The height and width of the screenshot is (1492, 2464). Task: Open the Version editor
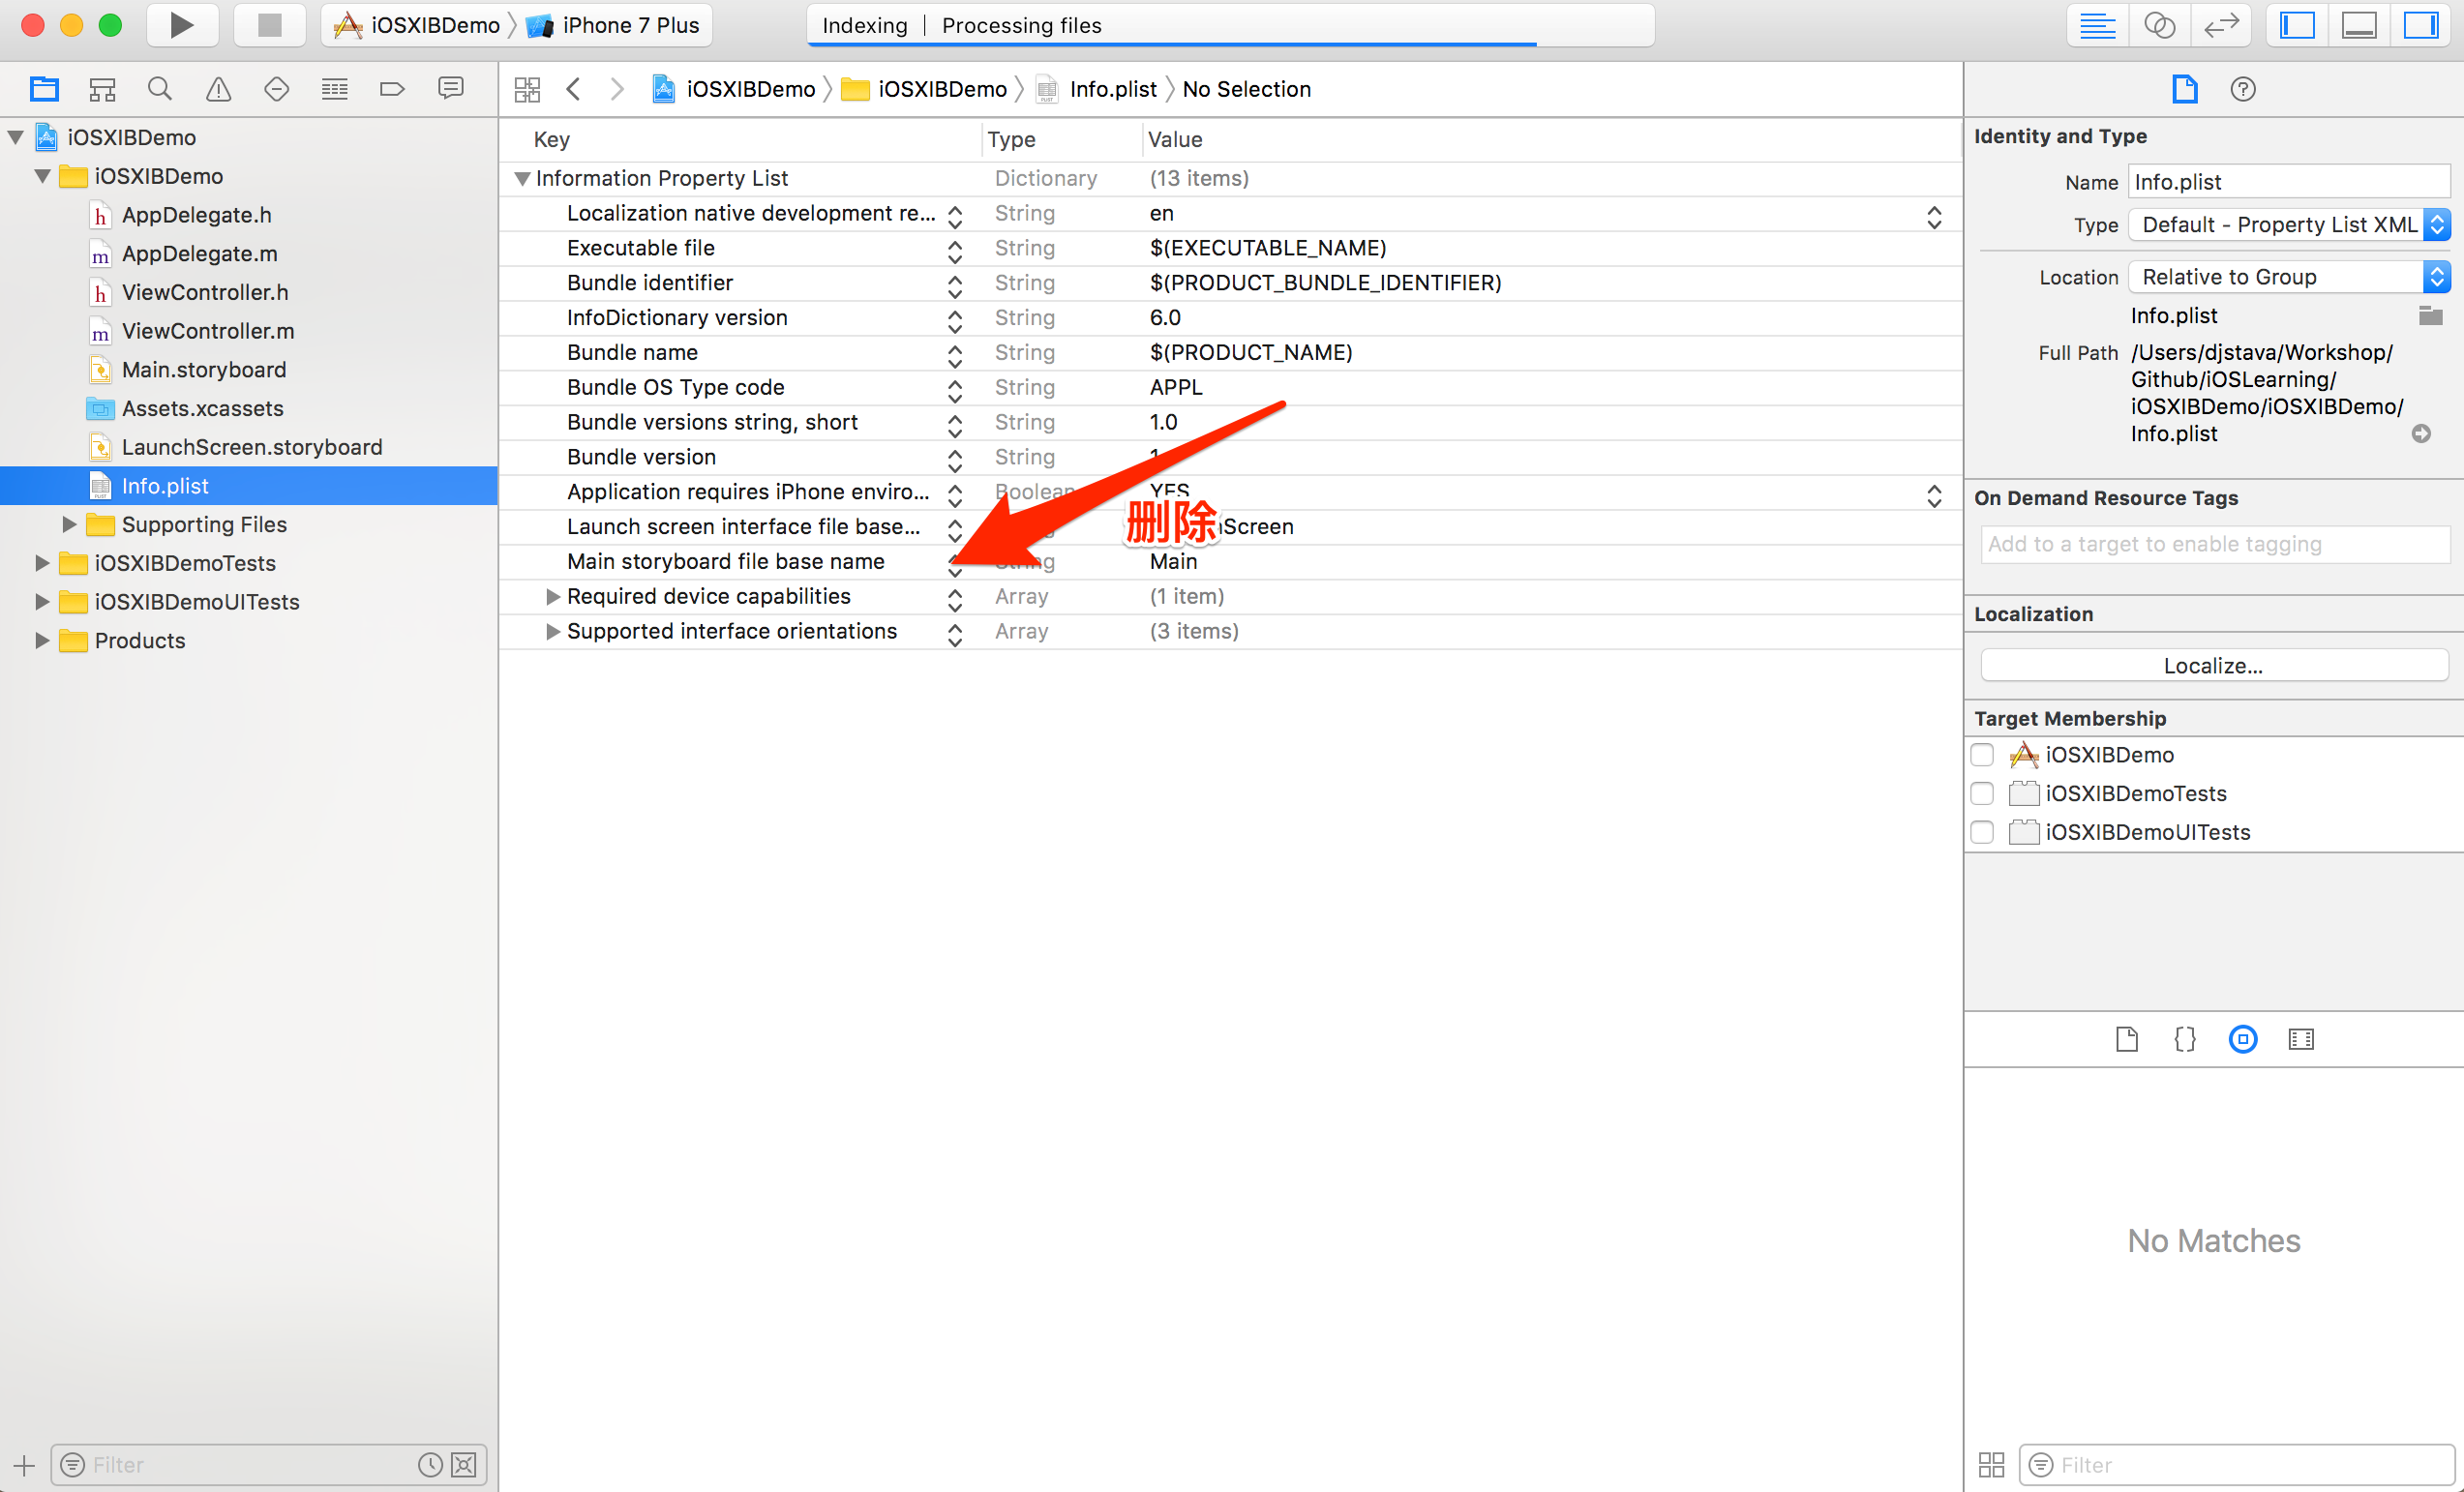pyautogui.click(x=2220, y=25)
